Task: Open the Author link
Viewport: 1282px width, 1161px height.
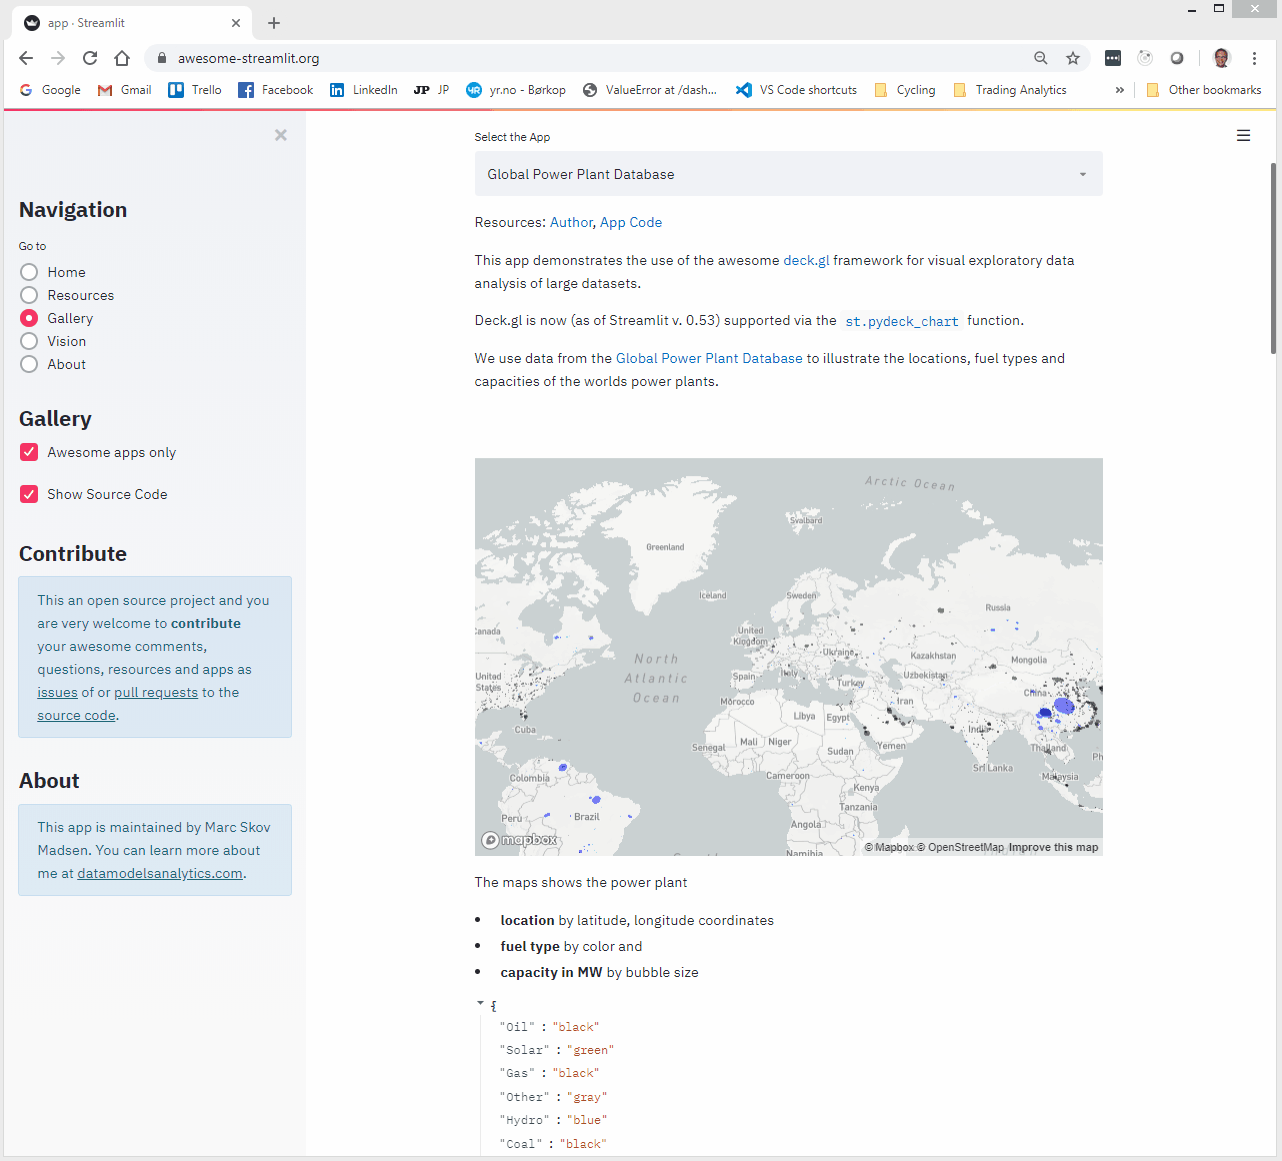Action: [x=571, y=222]
